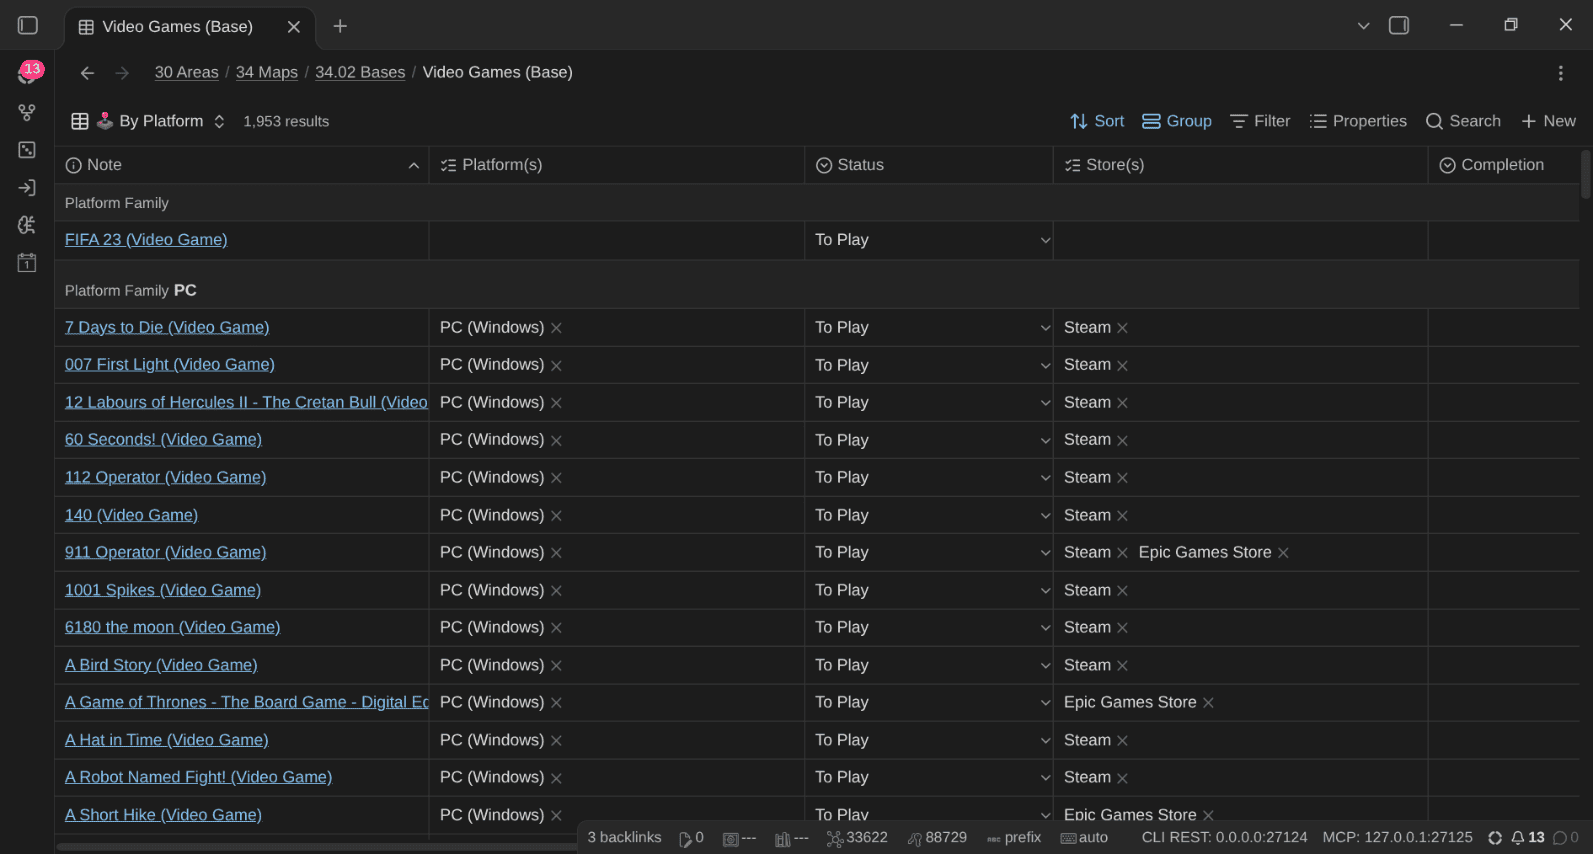Toggle the right sidebar panel icon

[x=1399, y=26]
